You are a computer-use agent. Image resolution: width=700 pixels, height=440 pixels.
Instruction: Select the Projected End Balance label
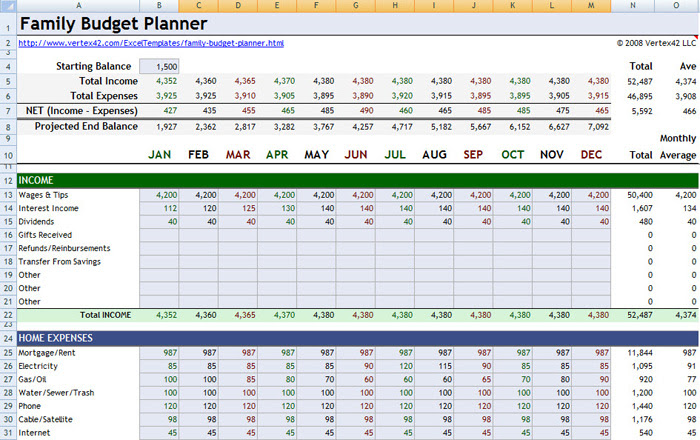(86, 126)
